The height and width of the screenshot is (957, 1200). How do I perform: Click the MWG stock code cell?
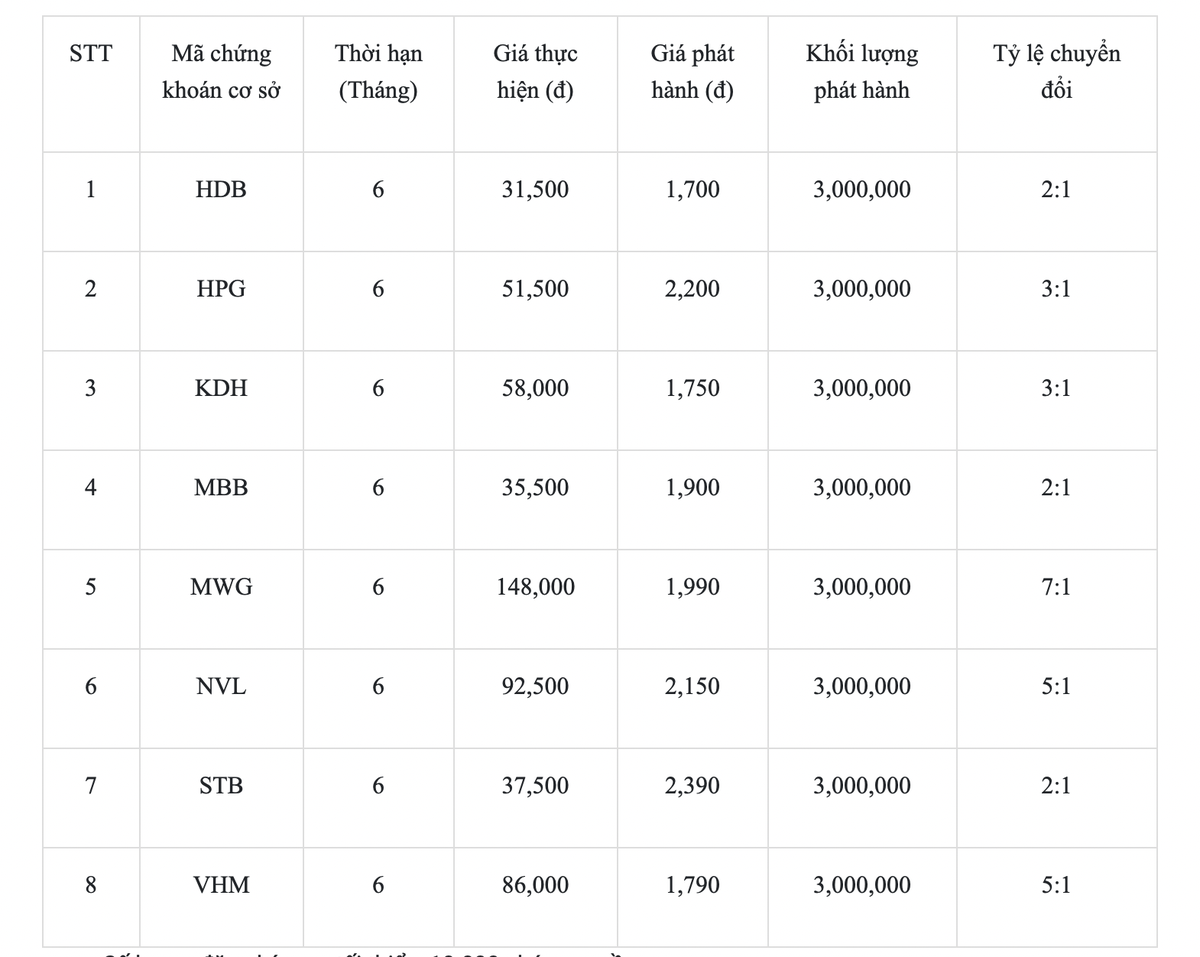(x=221, y=587)
